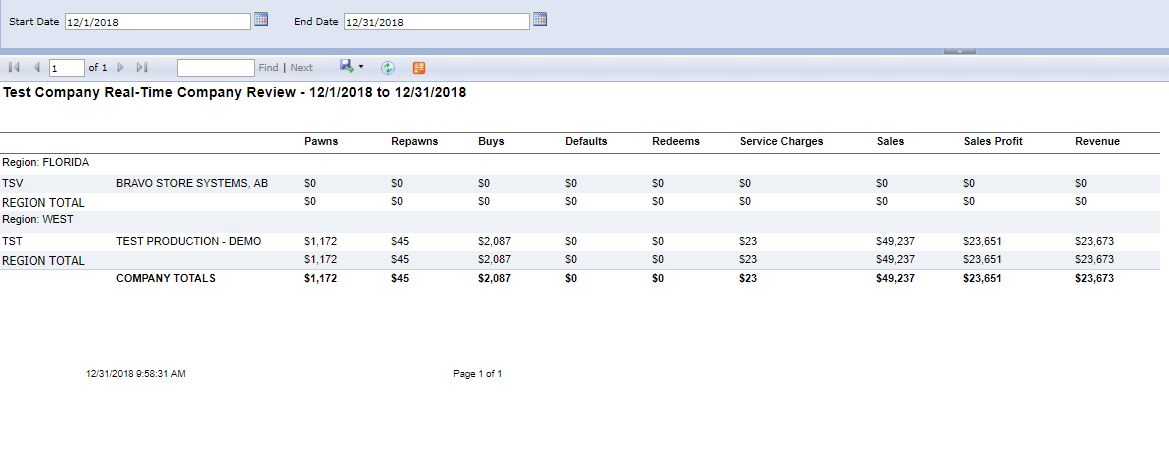Click the Find text search box
This screenshot has height=463, width=1169.
tap(215, 68)
